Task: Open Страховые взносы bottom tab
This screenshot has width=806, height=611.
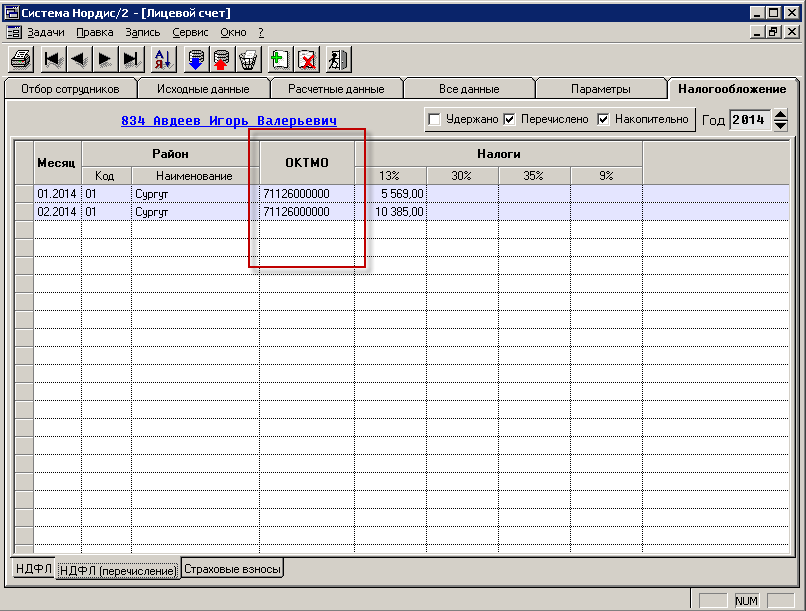Action: pos(232,569)
